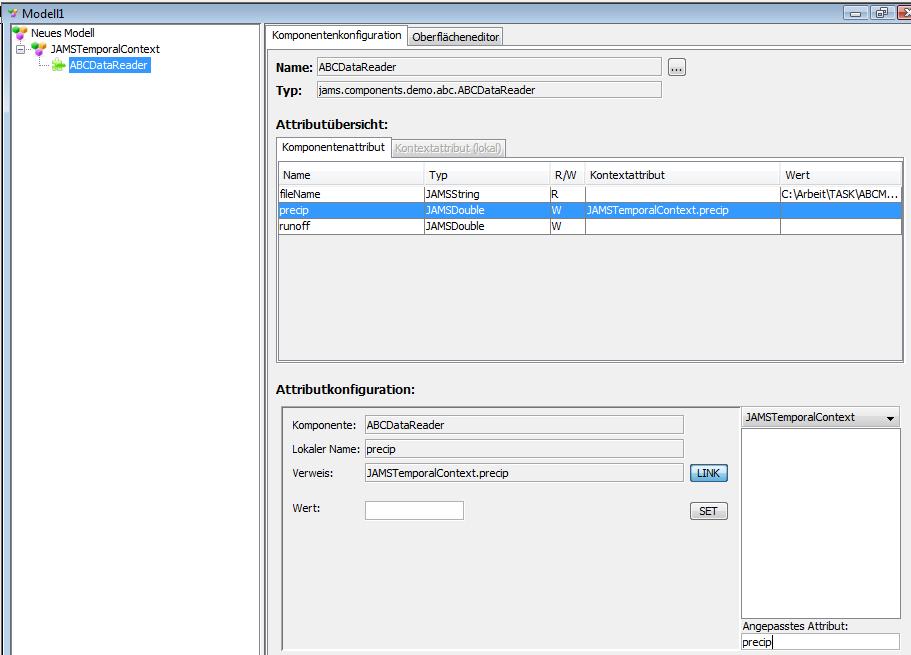Switch to the Oberflächeneditor tab
This screenshot has width=911, height=655.
tap(456, 37)
